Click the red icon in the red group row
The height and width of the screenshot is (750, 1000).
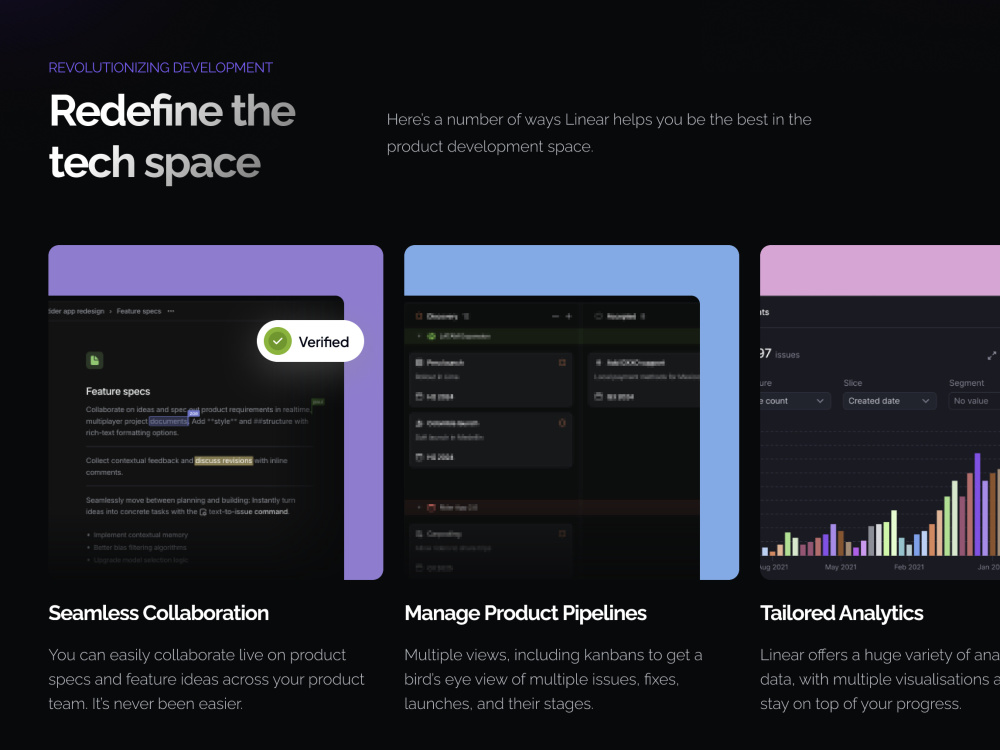[x=431, y=508]
